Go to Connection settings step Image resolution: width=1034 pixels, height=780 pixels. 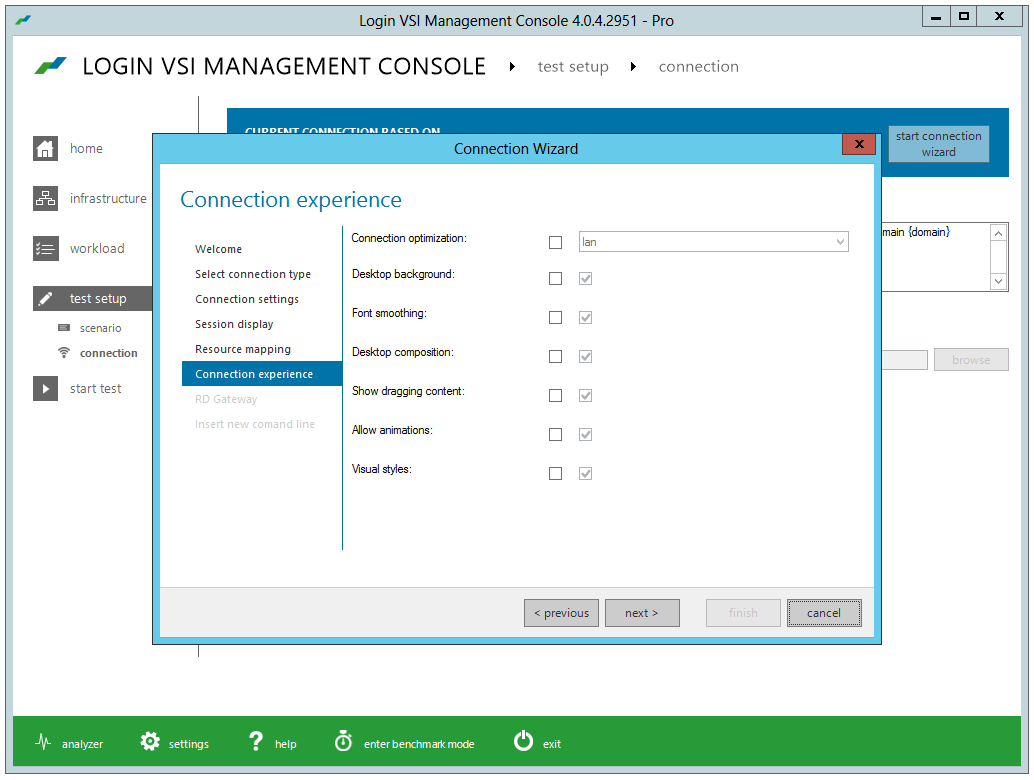point(247,299)
